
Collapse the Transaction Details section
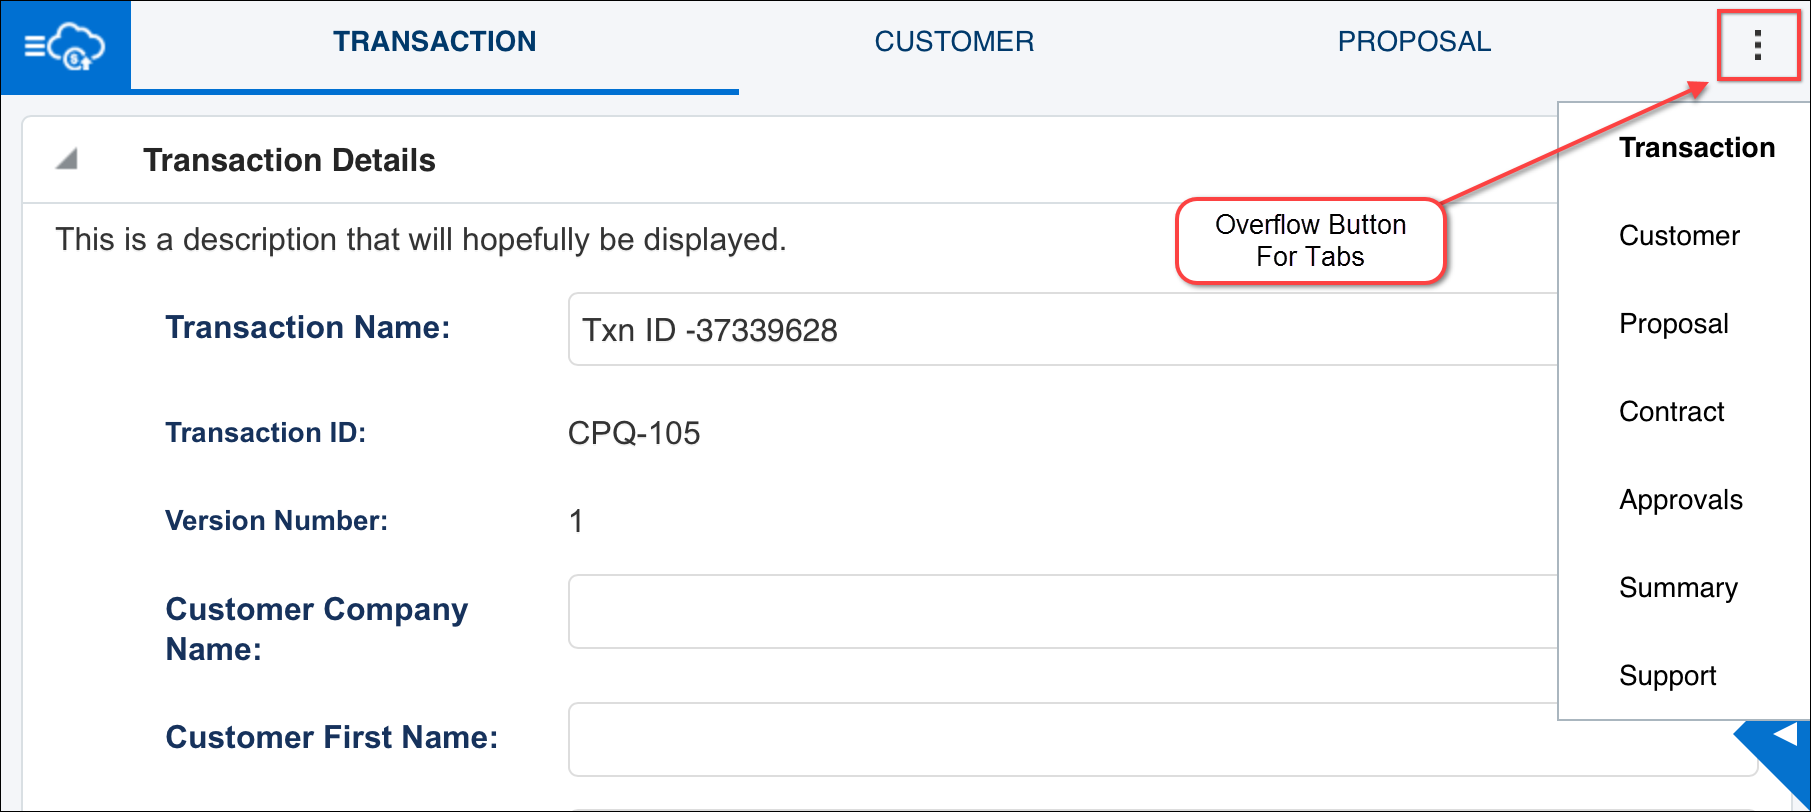pyautogui.click(x=66, y=158)
